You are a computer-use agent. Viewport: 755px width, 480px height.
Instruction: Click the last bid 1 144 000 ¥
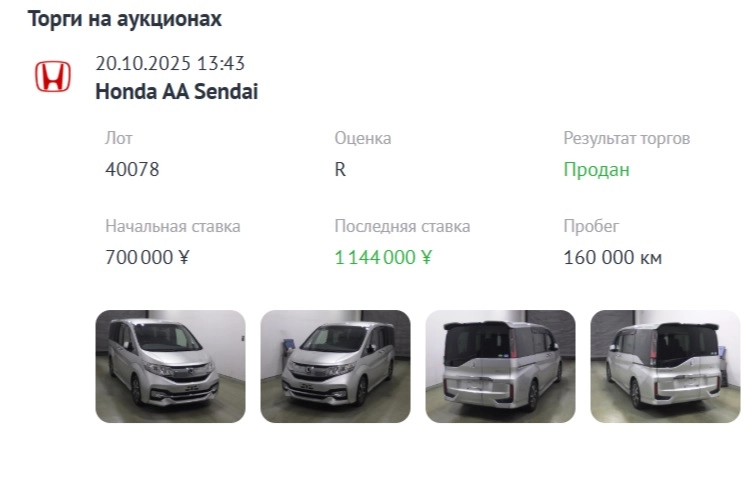[x=383, y=257]
